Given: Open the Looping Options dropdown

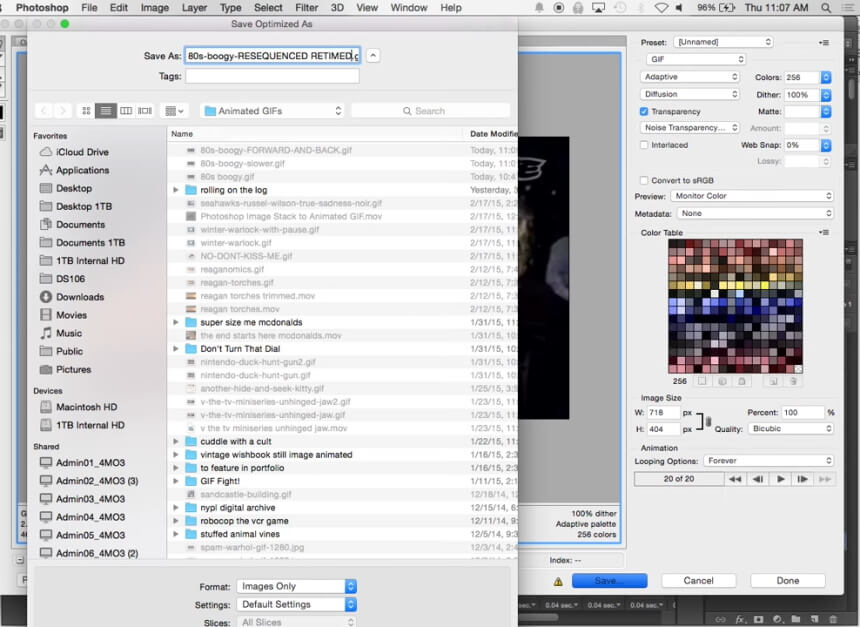Looking at the screenshot, I should (768, 461).
